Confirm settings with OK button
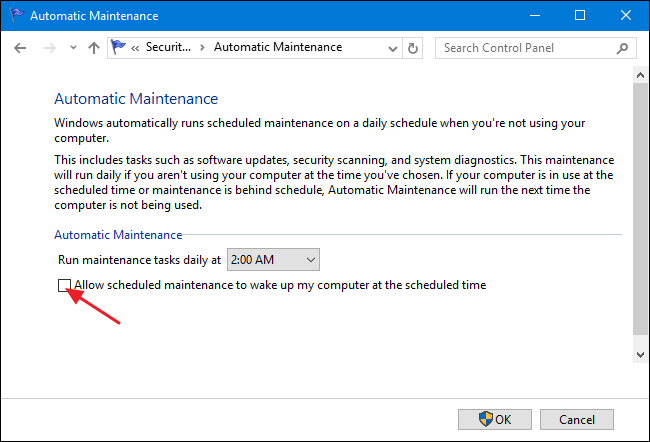Image resolution: width=650 pixels, height=442 pixels. [495, 420]
